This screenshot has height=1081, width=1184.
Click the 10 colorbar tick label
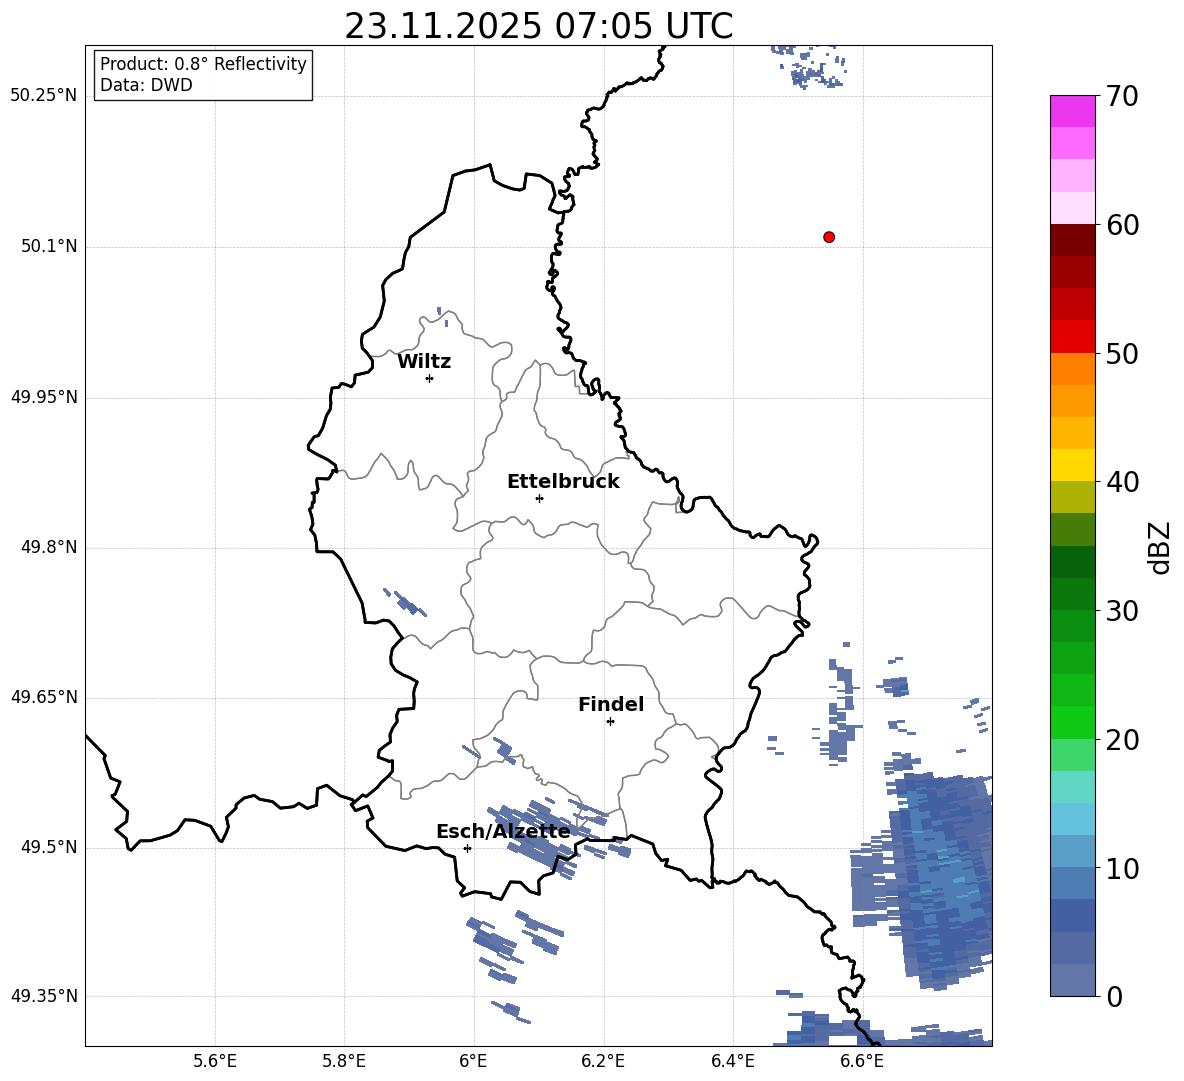pyautogui.click(x=1122, y=868)
